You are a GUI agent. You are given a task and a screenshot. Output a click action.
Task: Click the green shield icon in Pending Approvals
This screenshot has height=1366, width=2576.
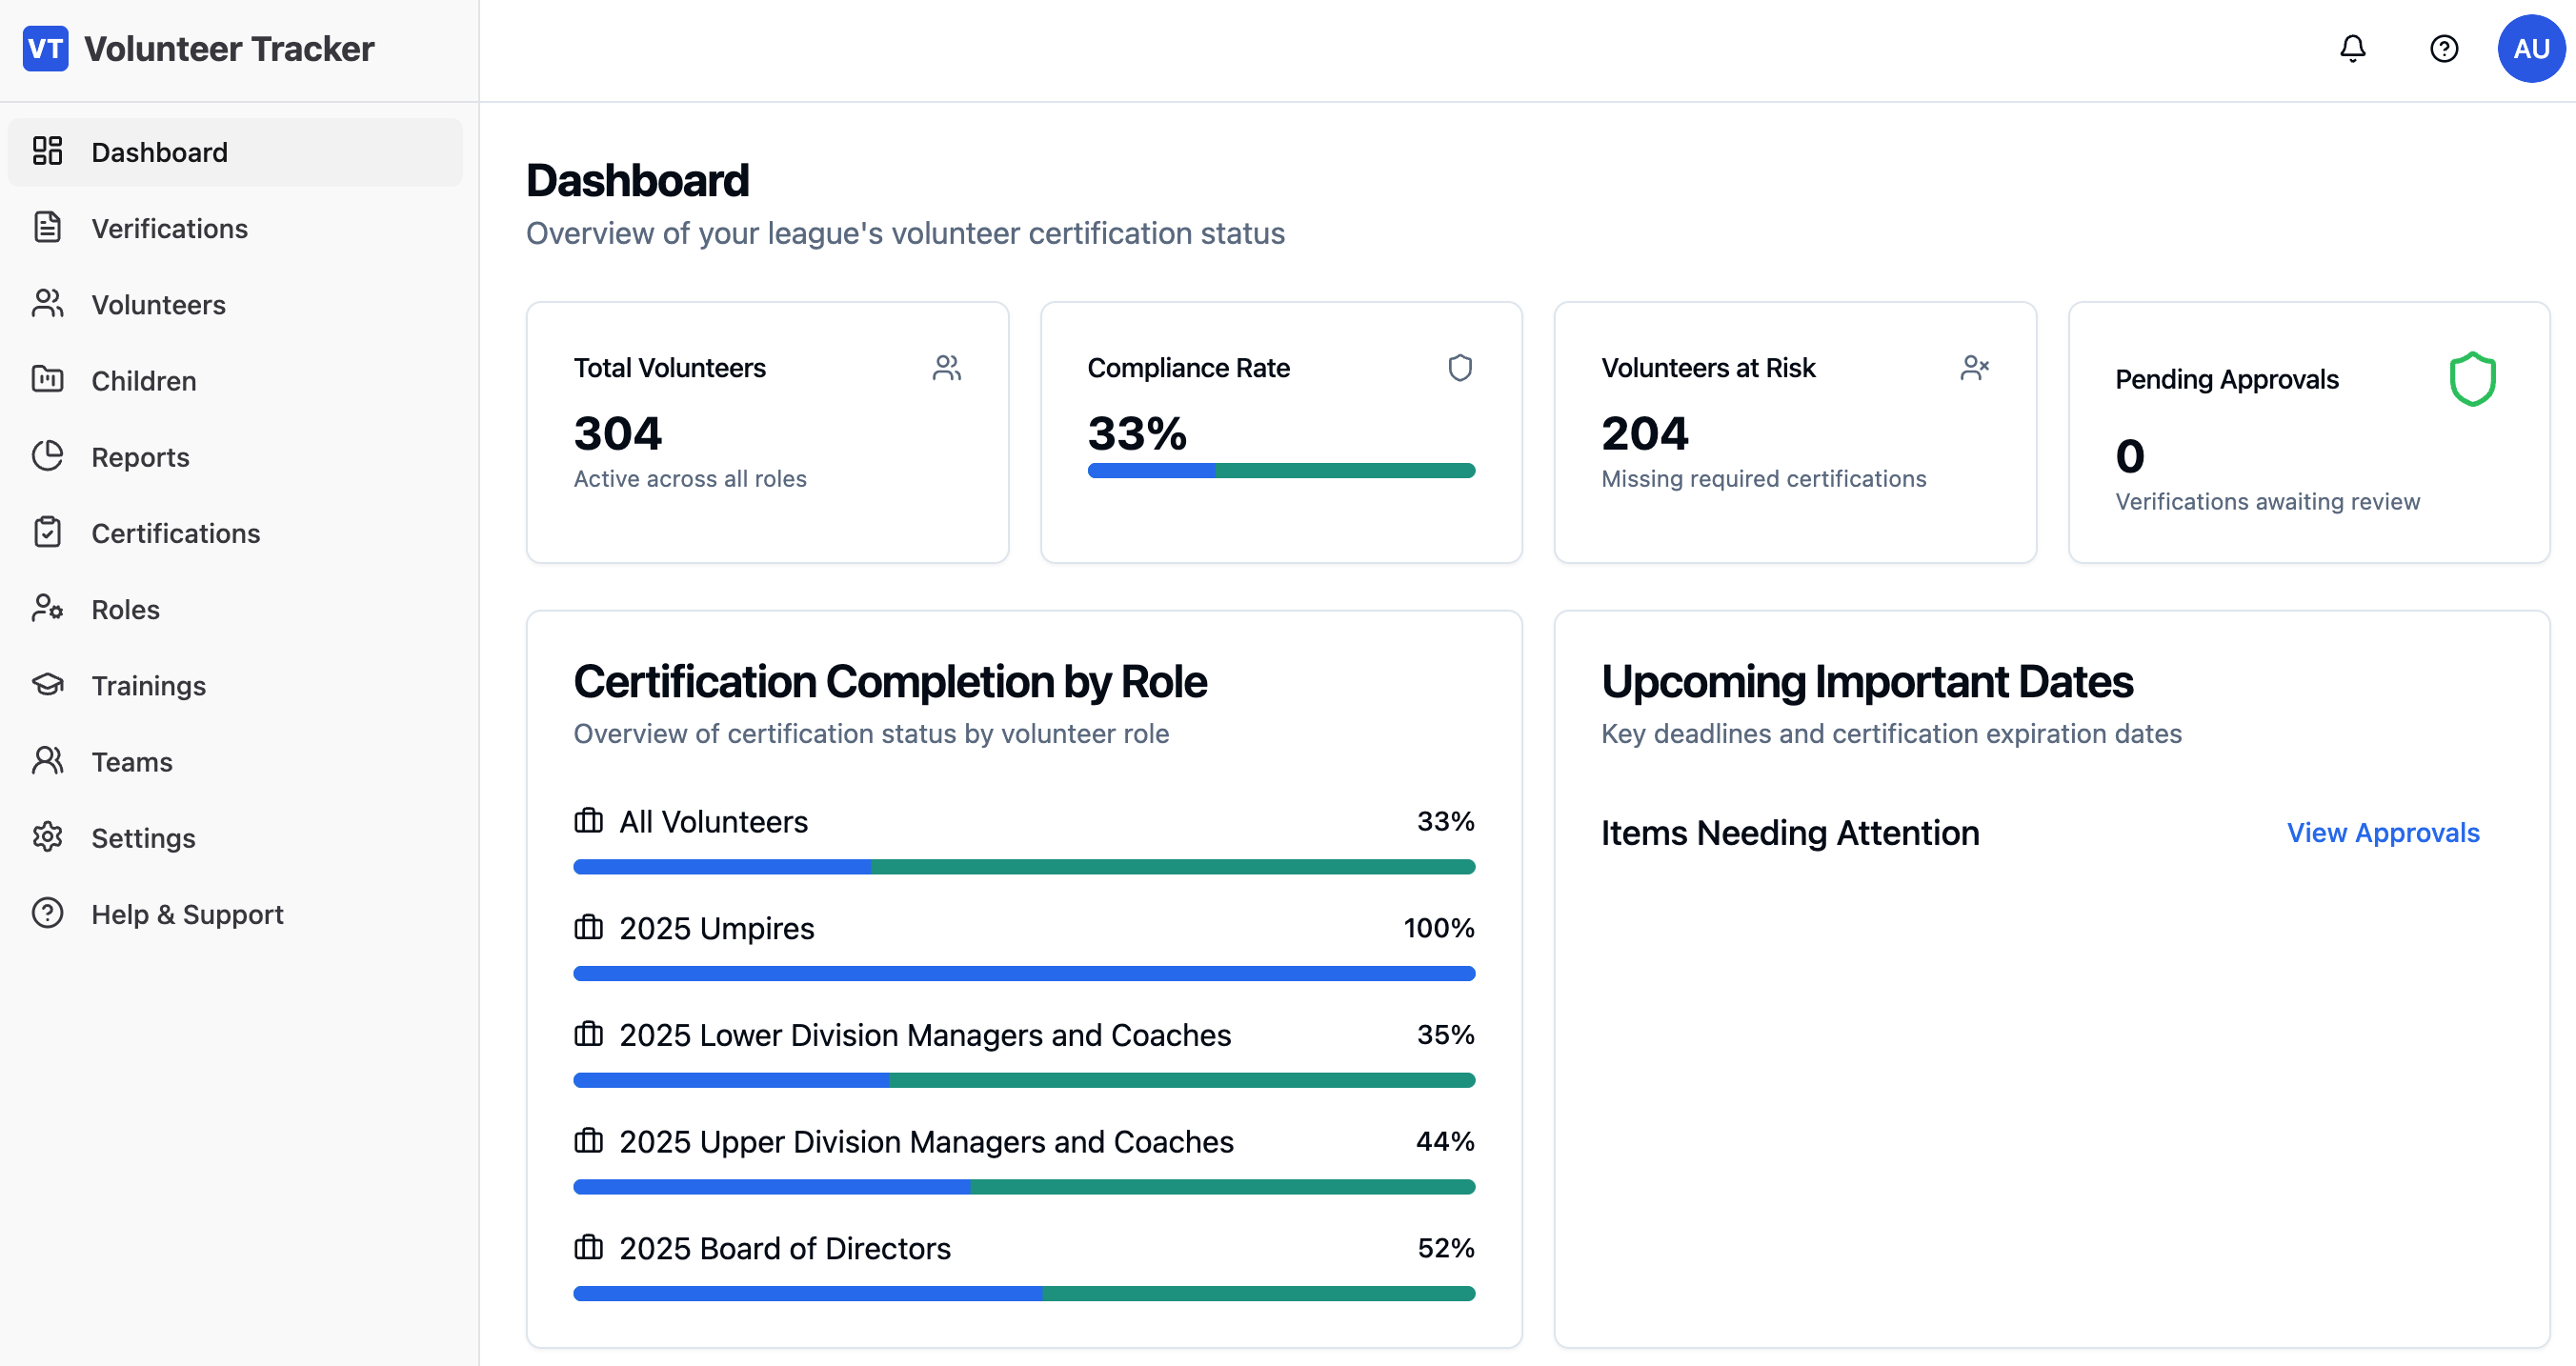click(x=2472, y=379)
